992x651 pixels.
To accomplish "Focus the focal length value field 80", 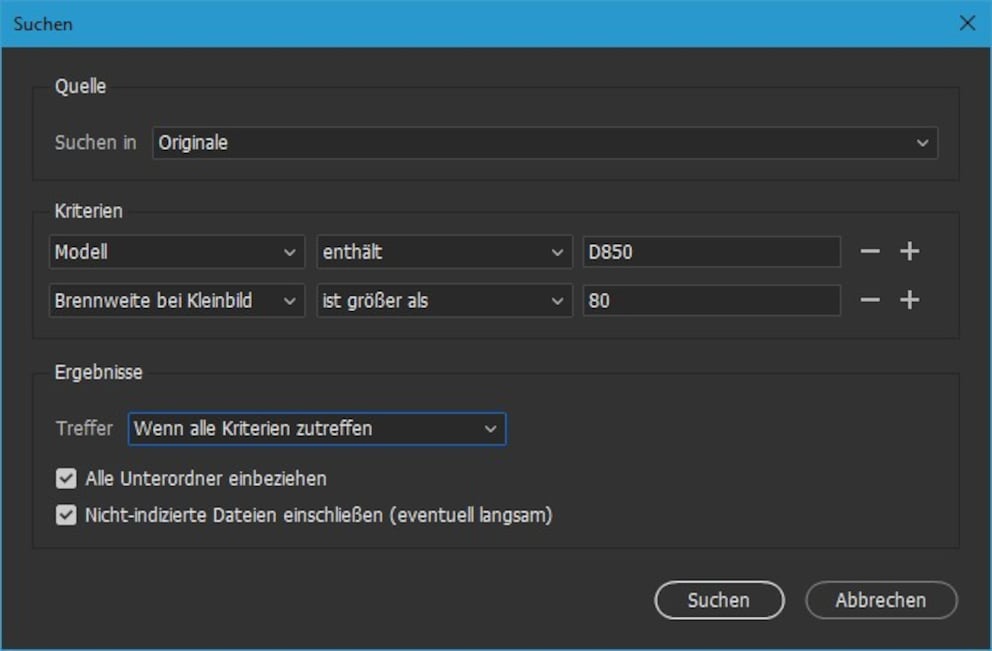I will [x=712, y=301].
